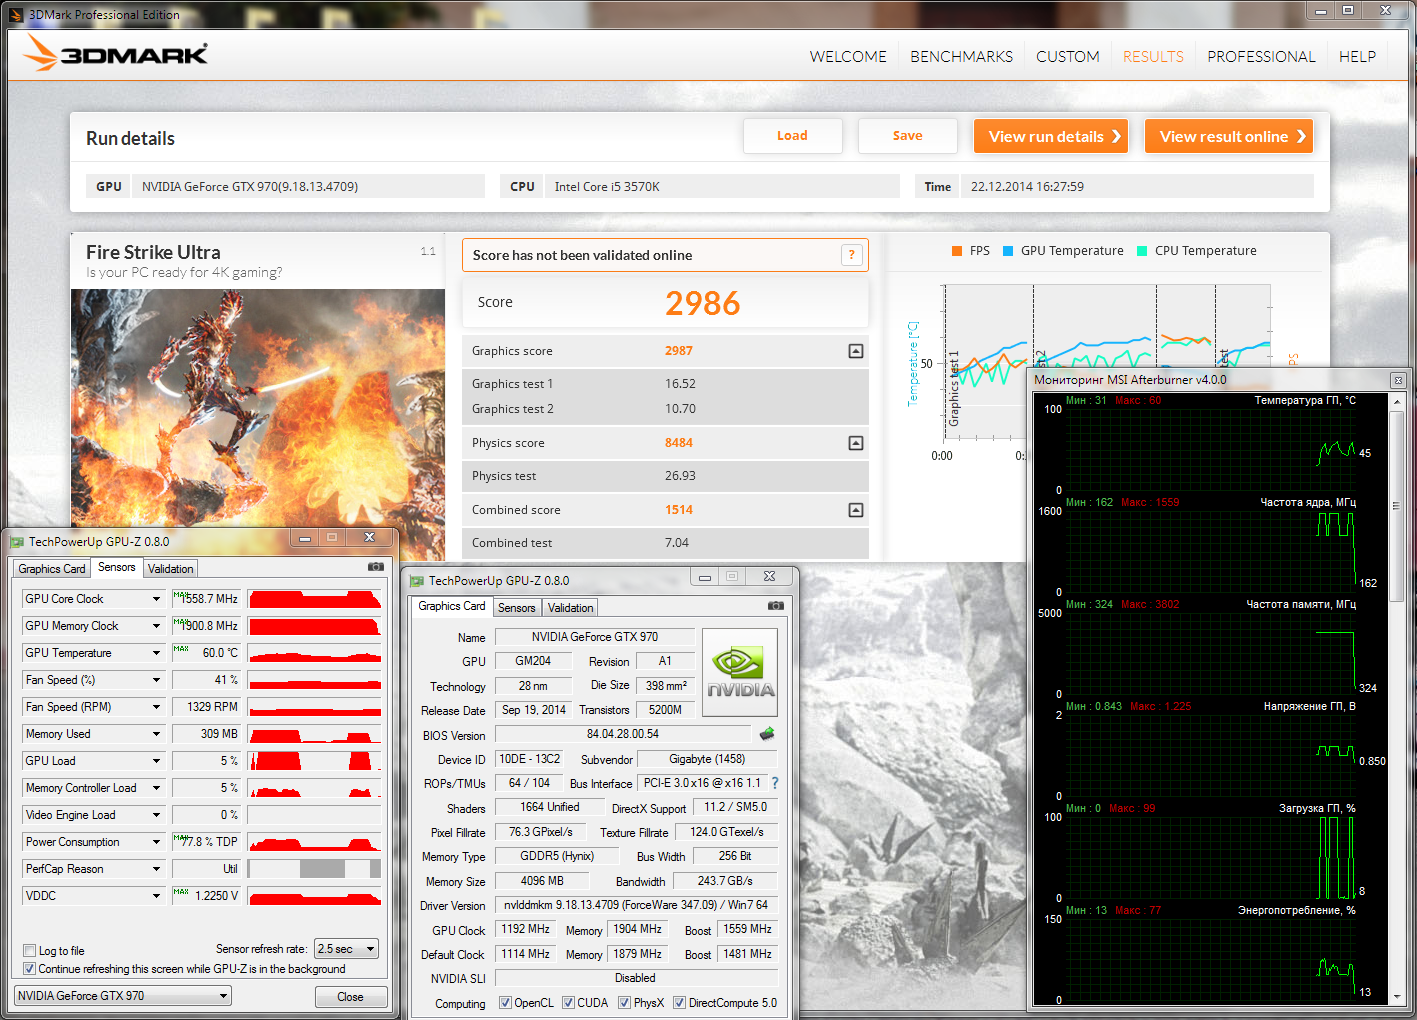The height and width of the screenshot is (1020, 1417).
Task: Select the RESULTS tab
Action: [1153, 57]
